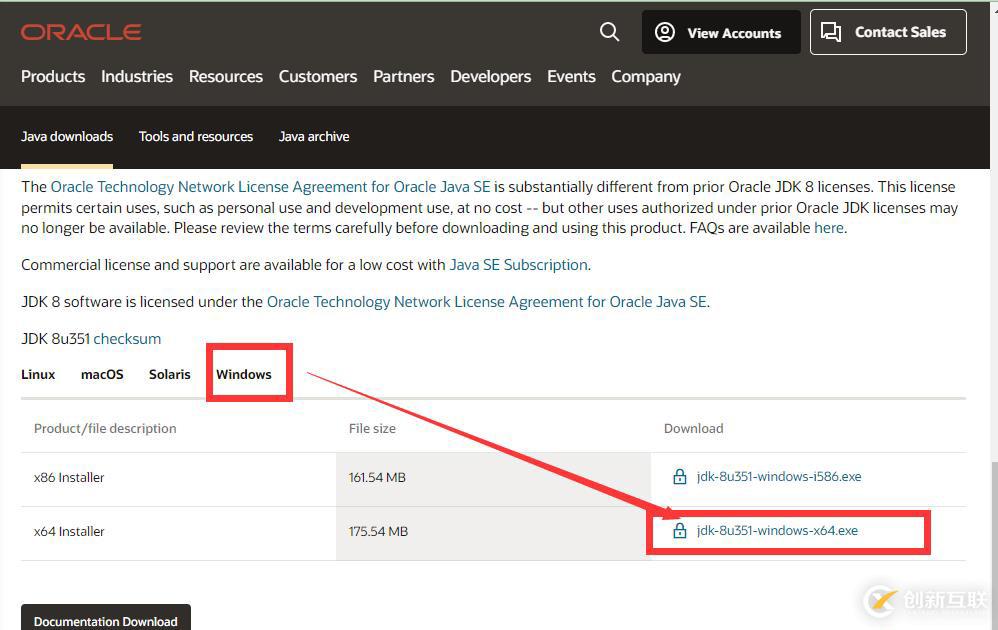The image size is (998, 630).
Task: Click the Contact Sales button
Action: point(887,32)
